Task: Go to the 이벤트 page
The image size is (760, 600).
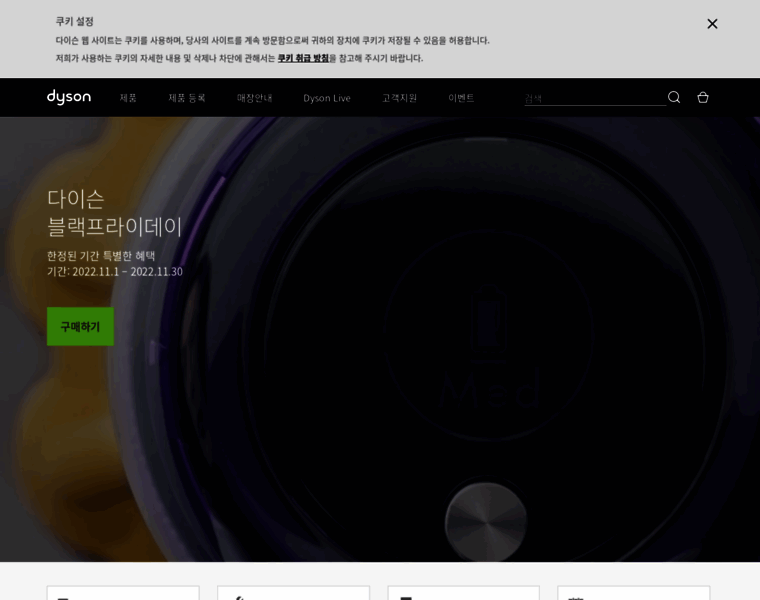Action: [461, 98]
